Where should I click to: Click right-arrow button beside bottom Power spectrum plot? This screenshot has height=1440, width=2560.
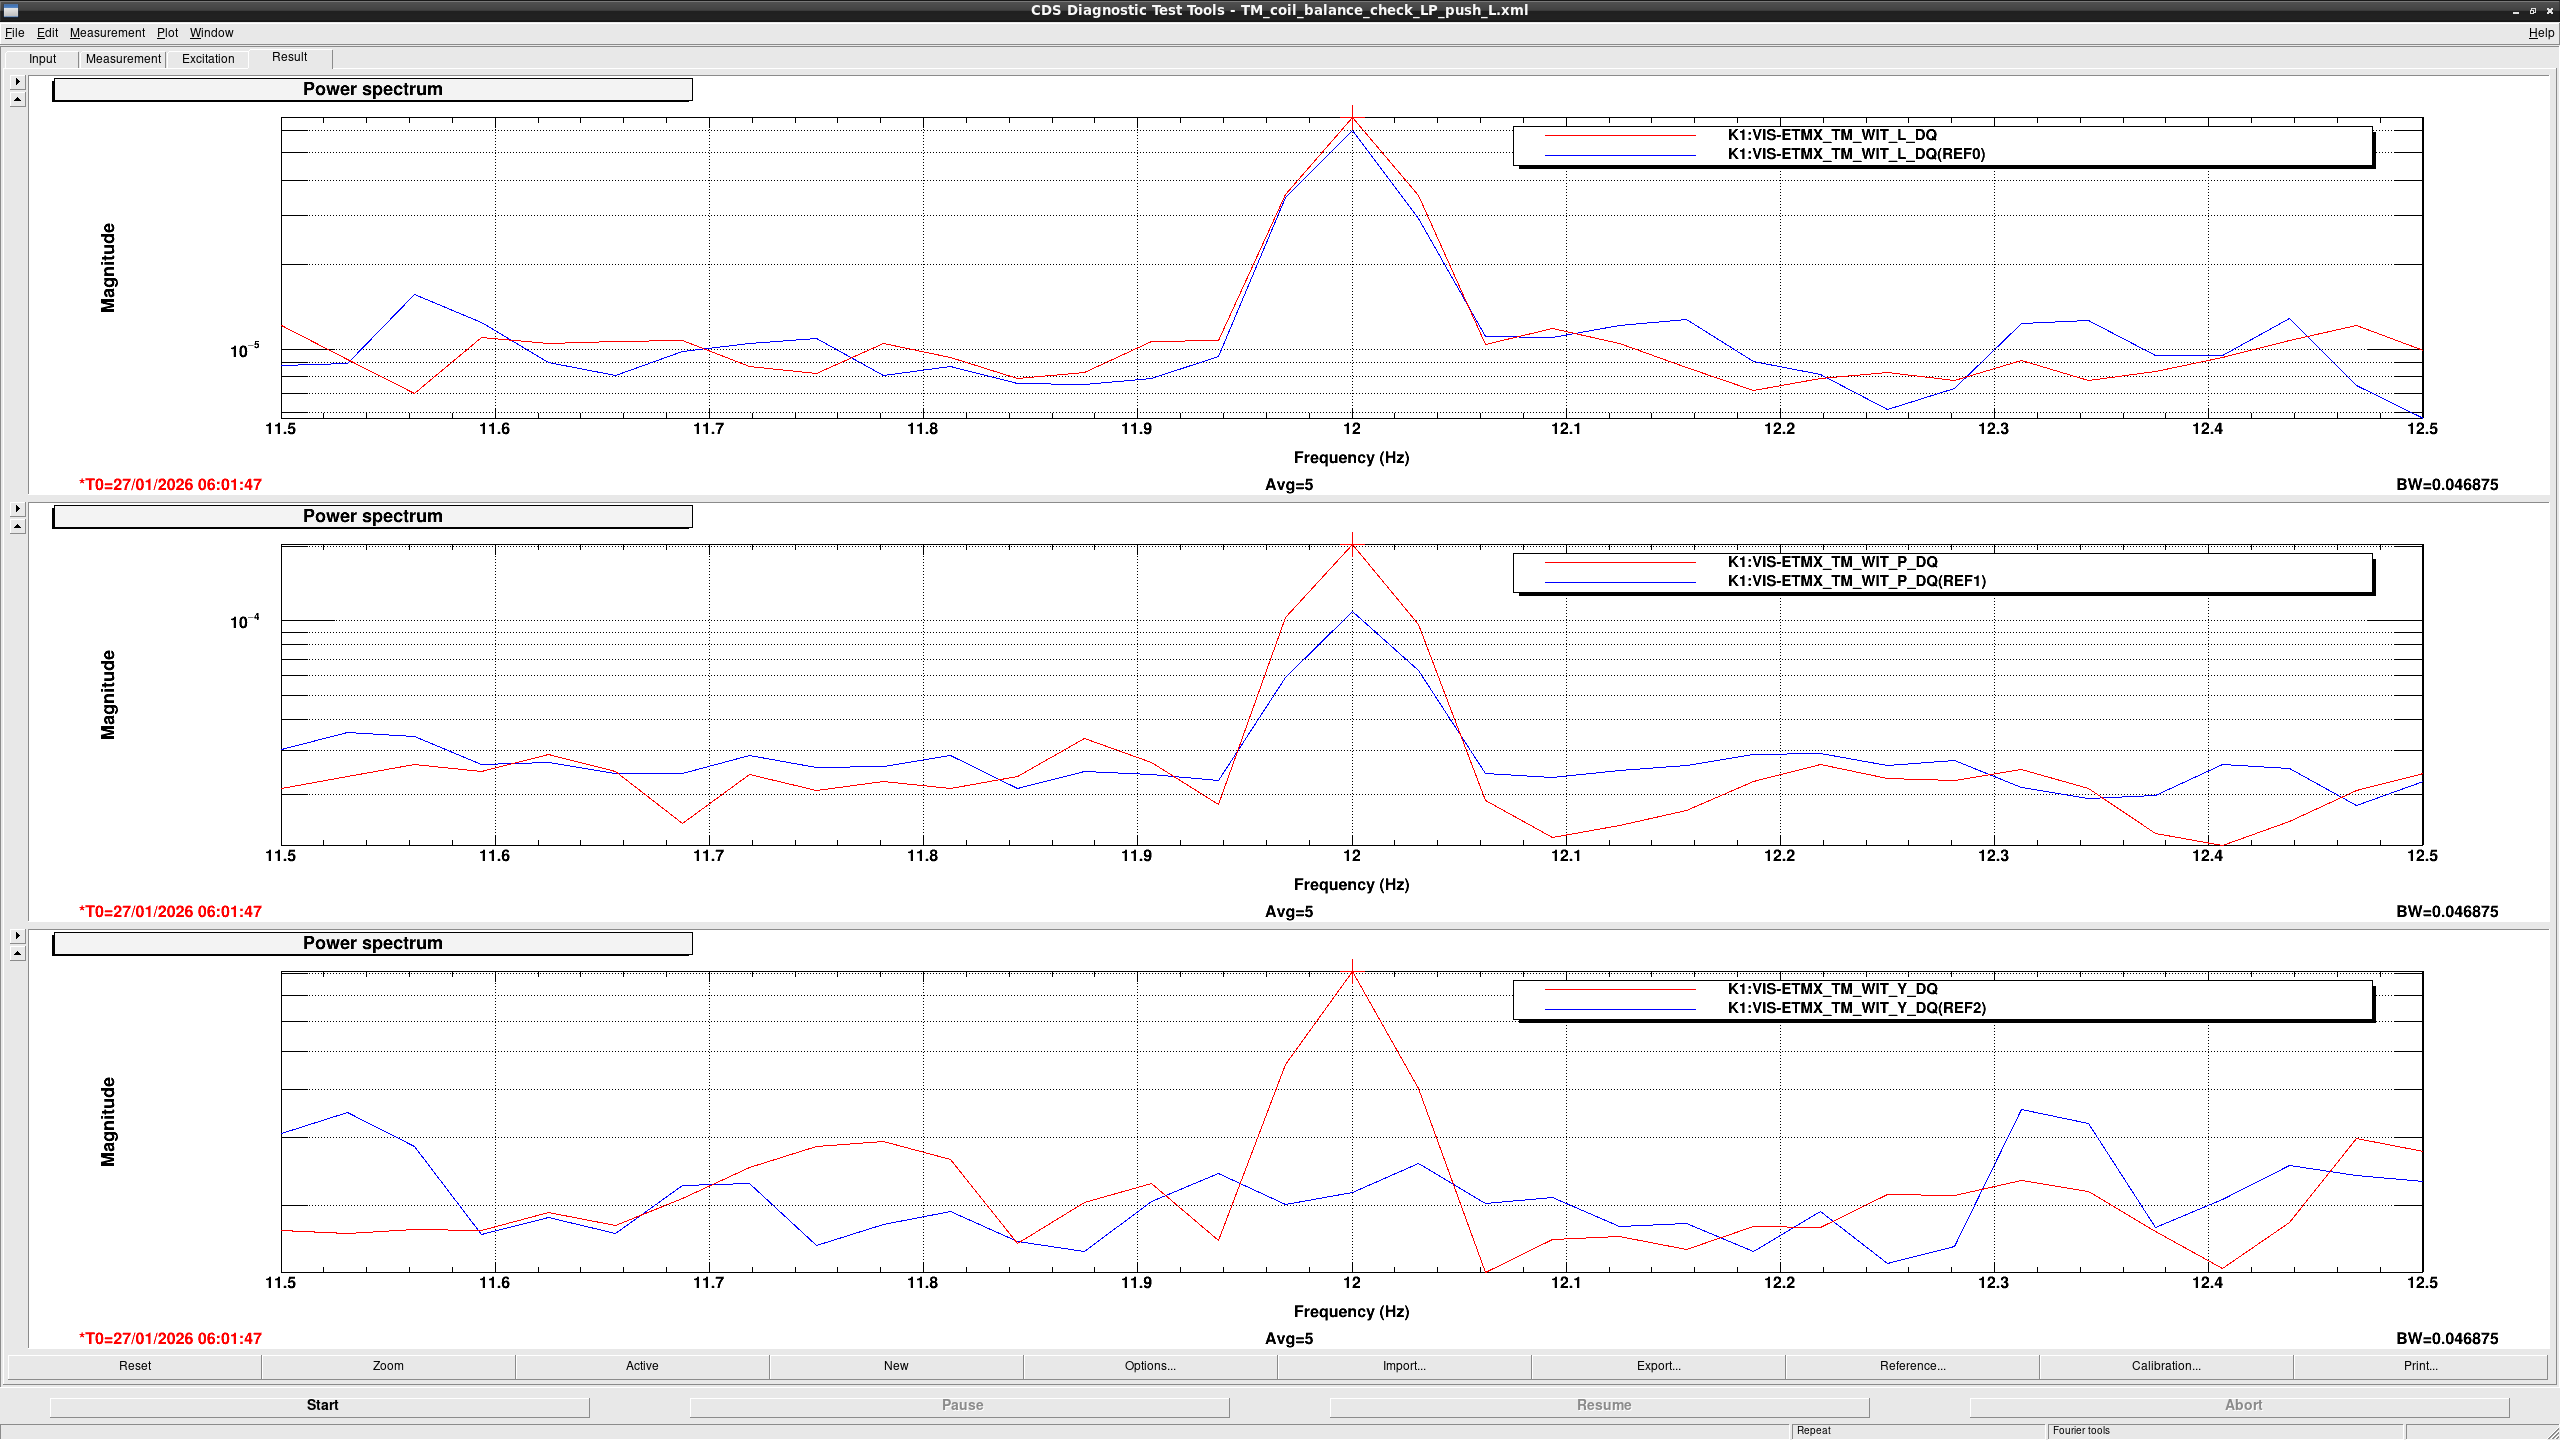17,936
